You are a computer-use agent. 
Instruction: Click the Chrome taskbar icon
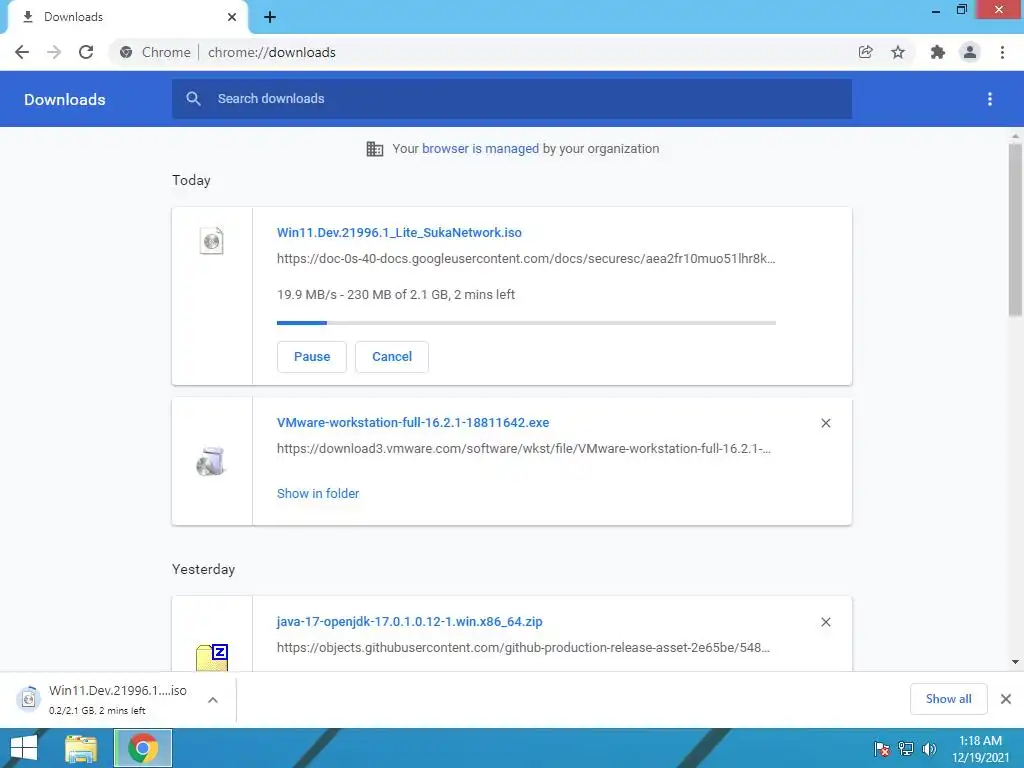pos(143,748)
